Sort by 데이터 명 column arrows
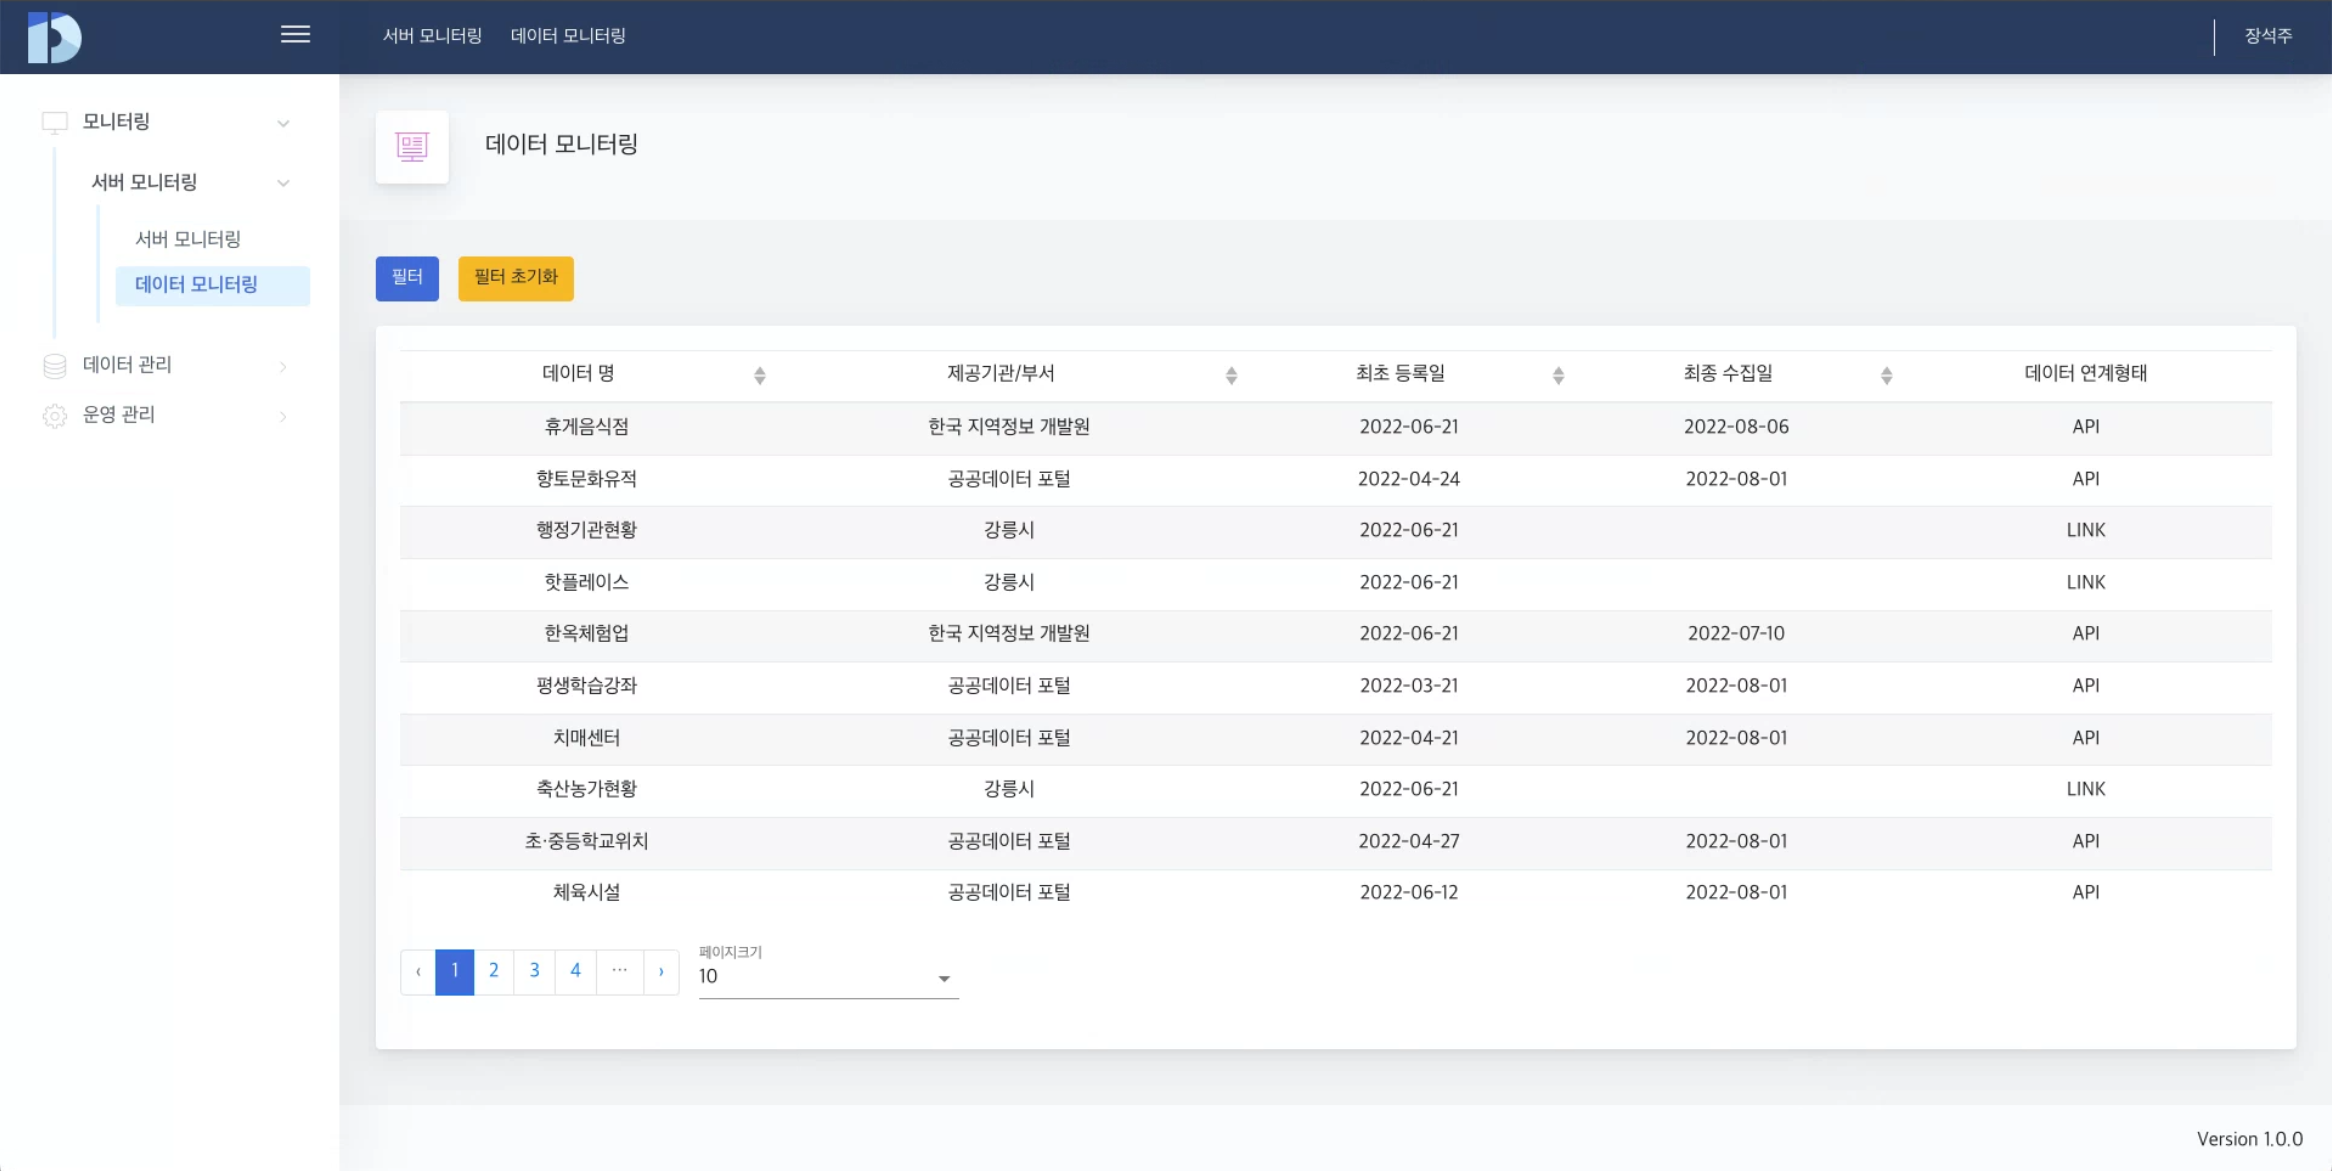The height and width of the screenshot is (1171, 2332). click(760, 375)
